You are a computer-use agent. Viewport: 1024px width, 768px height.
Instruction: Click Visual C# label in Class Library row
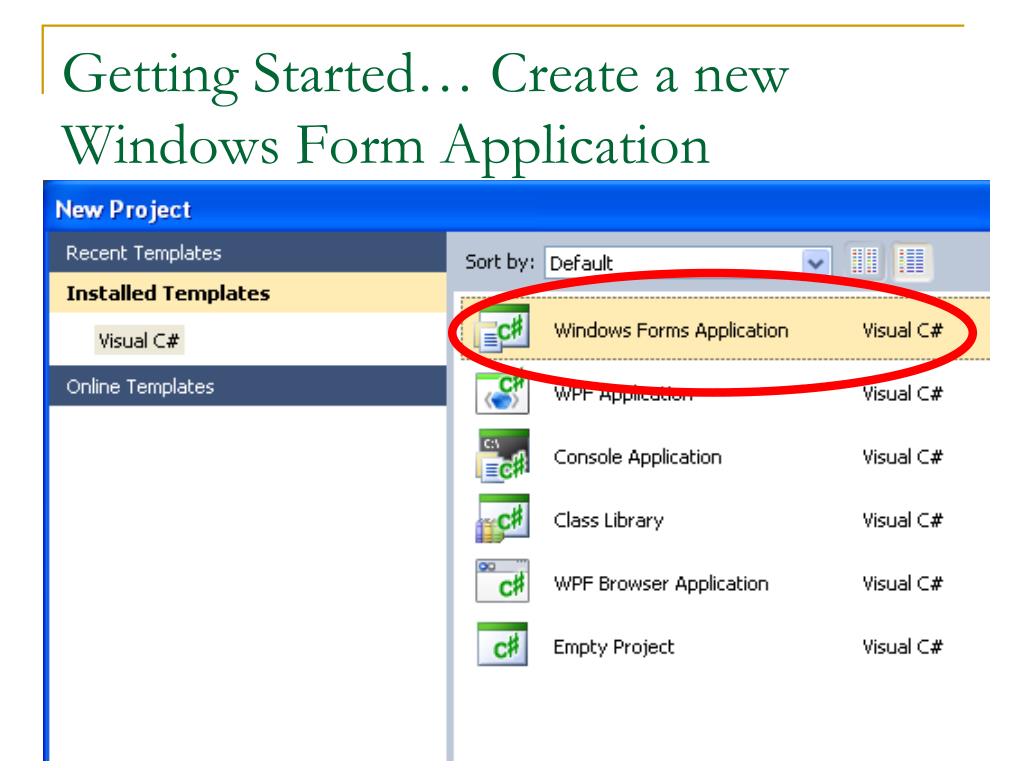902,520
